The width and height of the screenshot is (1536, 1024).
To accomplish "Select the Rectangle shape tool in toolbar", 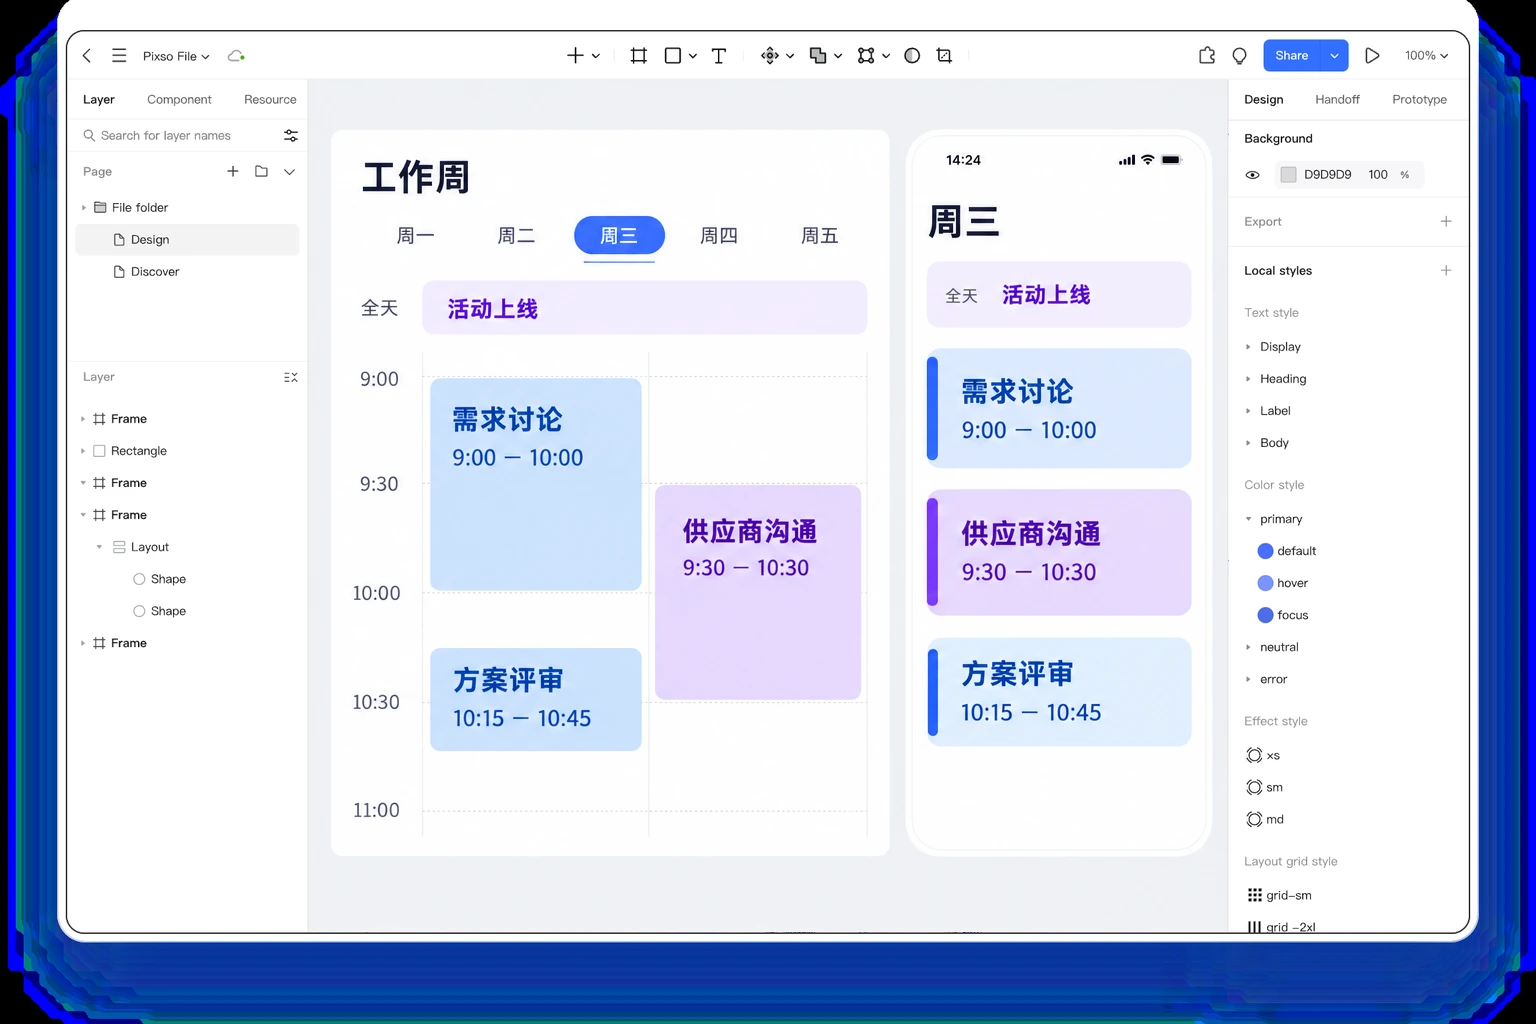I will coord(673,56).
